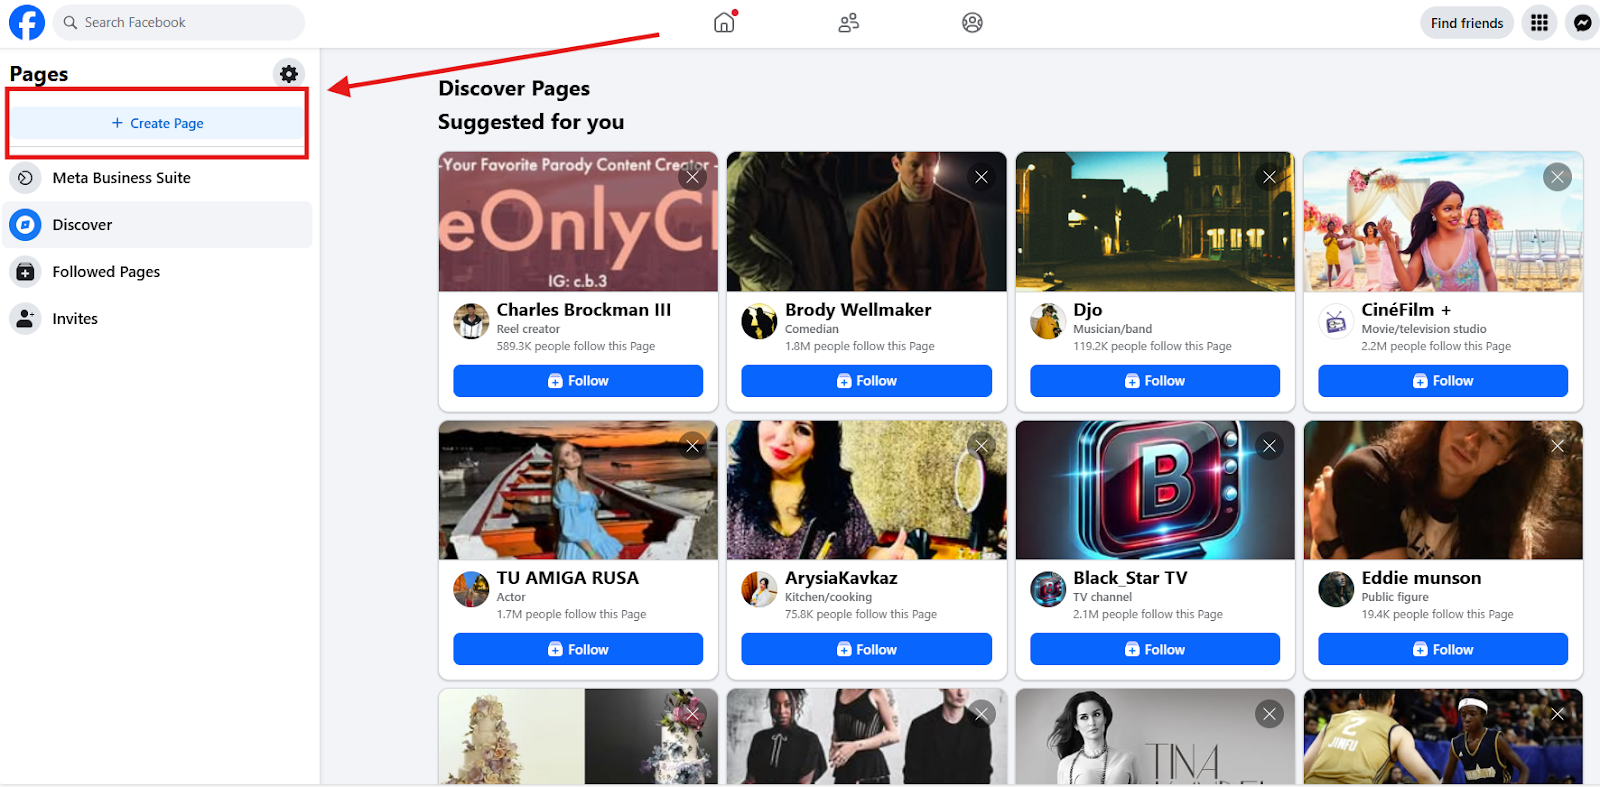Select the Discover sidebar item
The width and height of the screenshot is (1600, 787).
[82, 225]
